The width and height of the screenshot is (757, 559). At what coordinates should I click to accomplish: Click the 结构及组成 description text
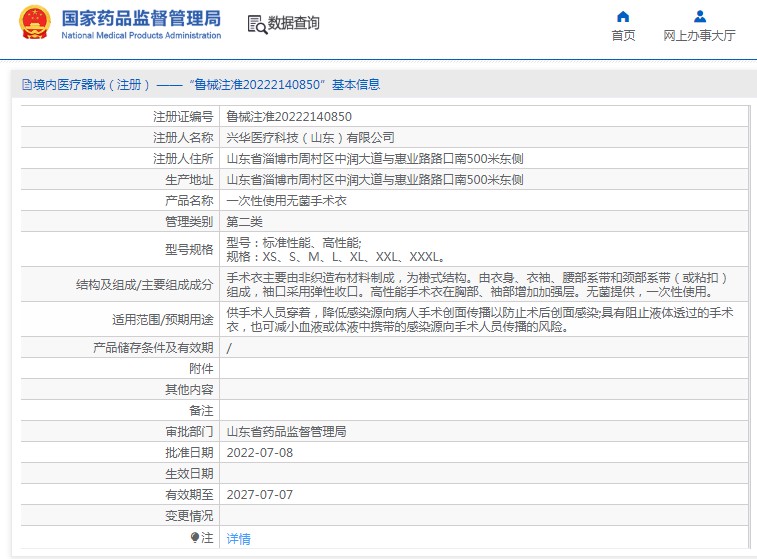(x=477, y=284)
